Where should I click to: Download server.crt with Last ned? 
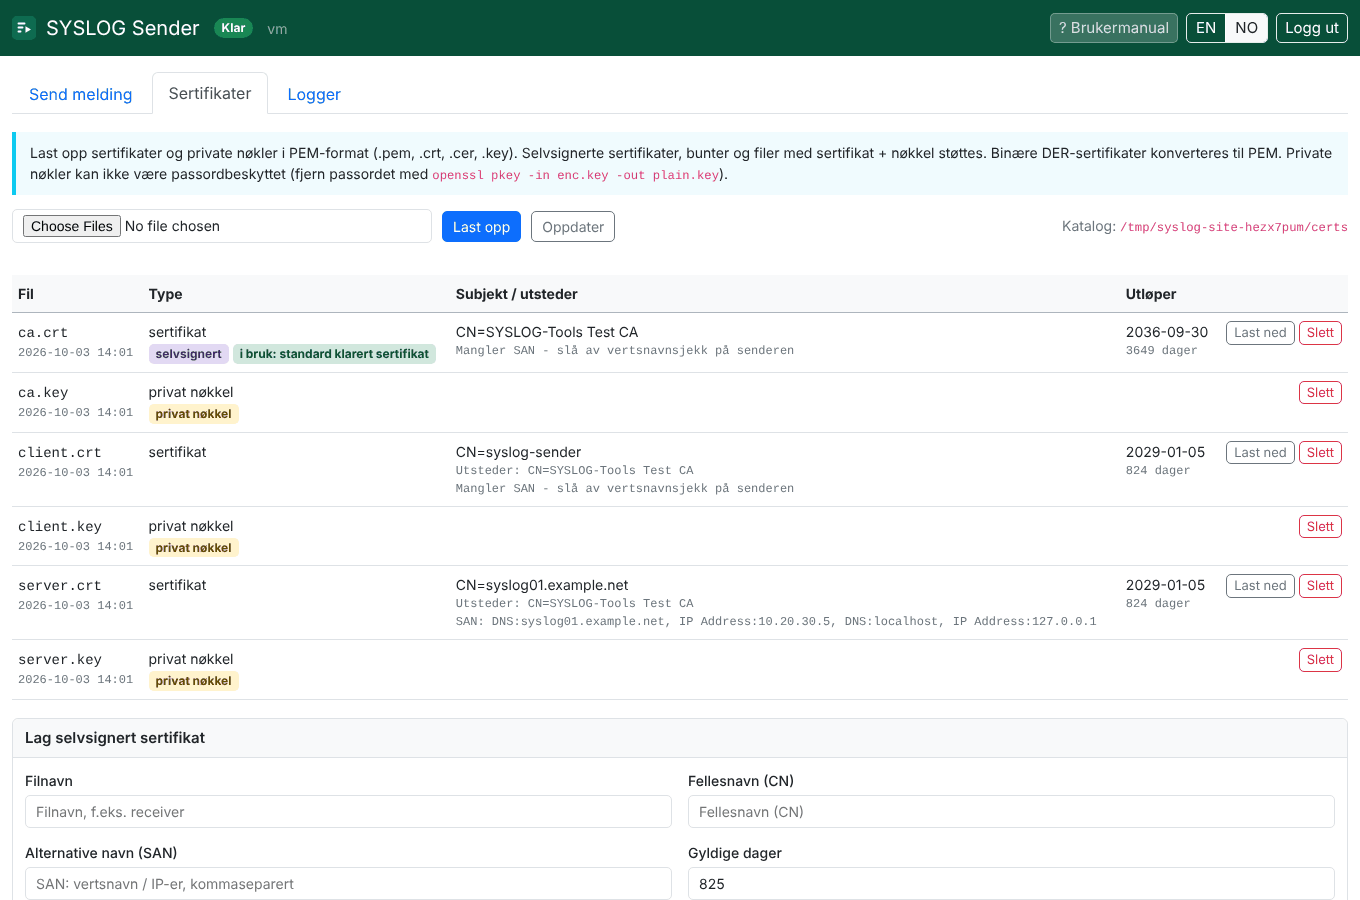click(x=1260, y=586)
